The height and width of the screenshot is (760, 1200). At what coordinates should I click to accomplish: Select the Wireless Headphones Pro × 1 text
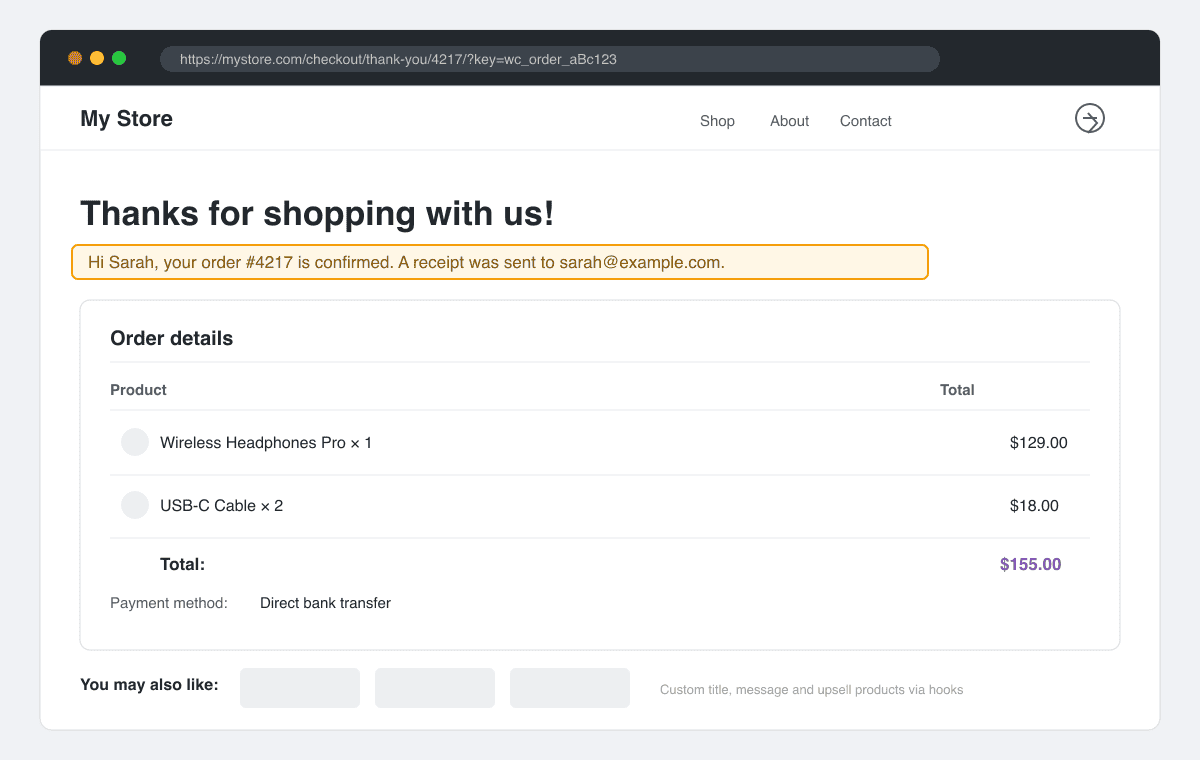coord(266,442)
